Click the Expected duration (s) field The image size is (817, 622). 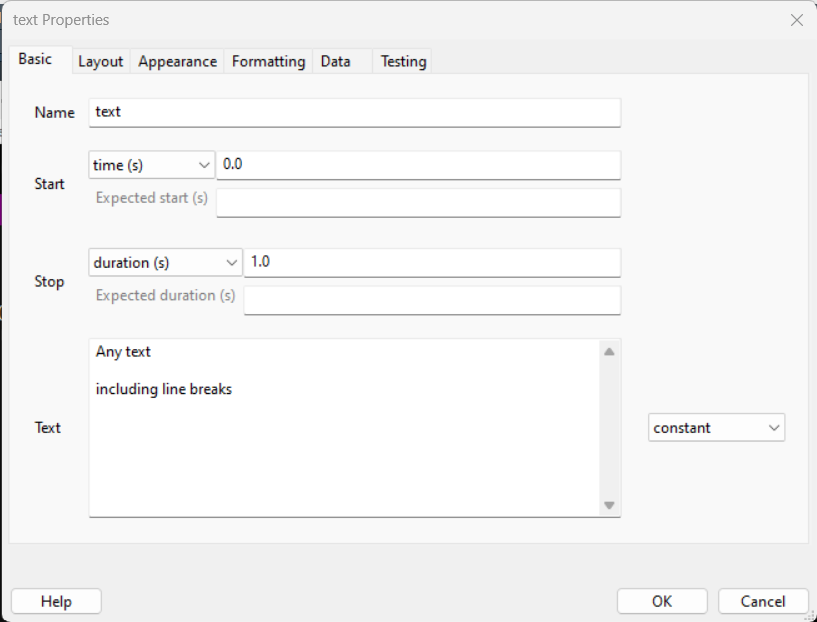pyautogui.click(x=432, y=300)
